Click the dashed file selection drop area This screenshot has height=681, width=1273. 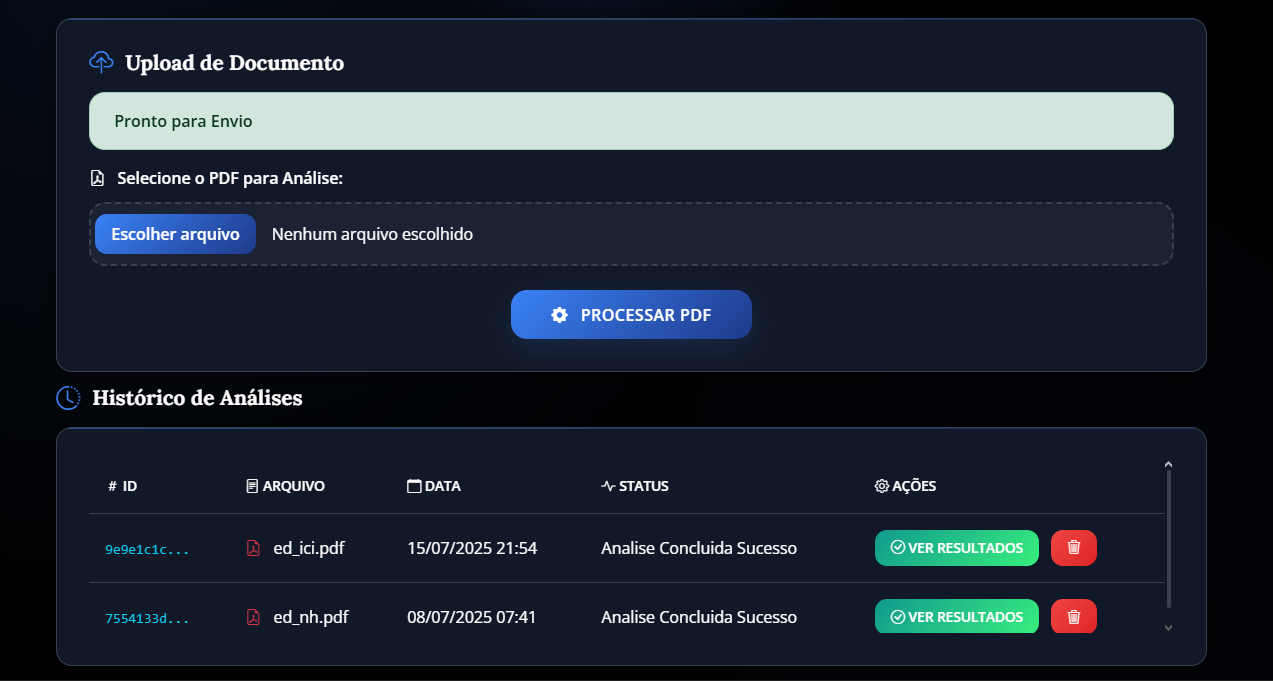(631, 234)
